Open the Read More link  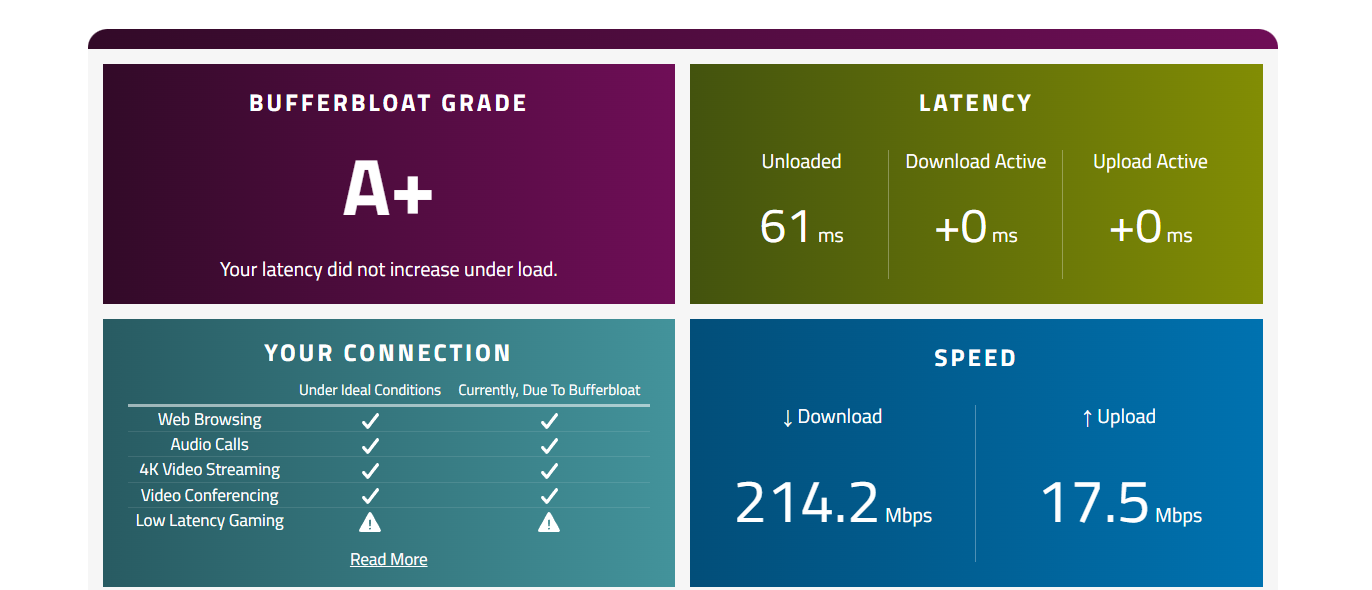[x=388, y=560]
